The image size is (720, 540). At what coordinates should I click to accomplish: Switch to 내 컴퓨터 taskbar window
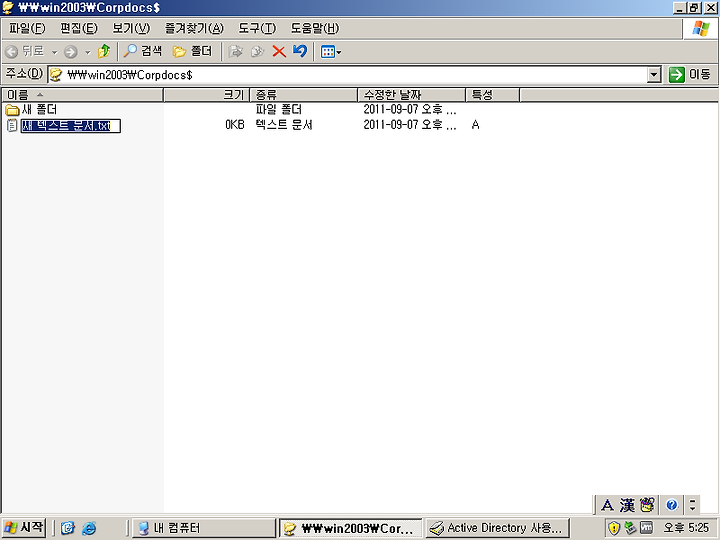tap(203, 528)
